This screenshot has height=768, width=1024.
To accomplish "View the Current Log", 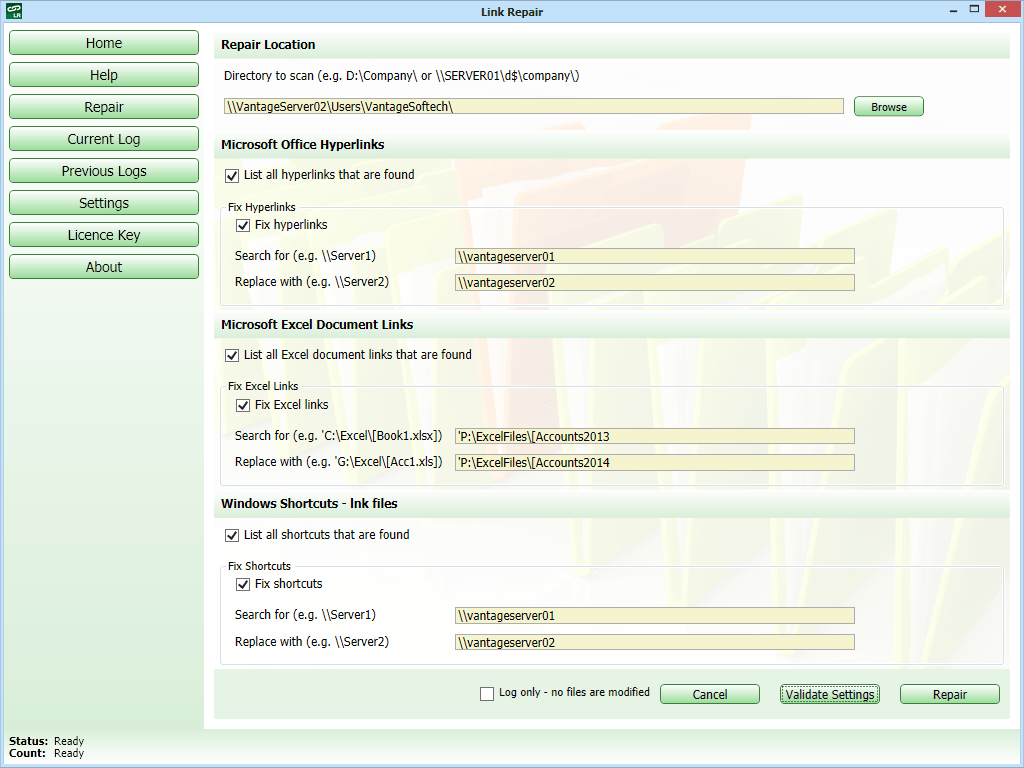I will click(x=103, y=138).
